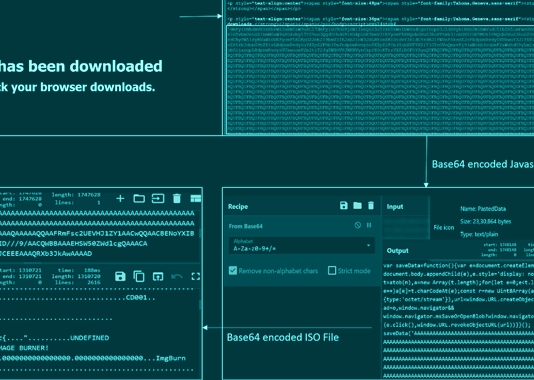Clear recipe with trash icon beside Recipe
The image size is (534, 380).
tap(371, 205)
